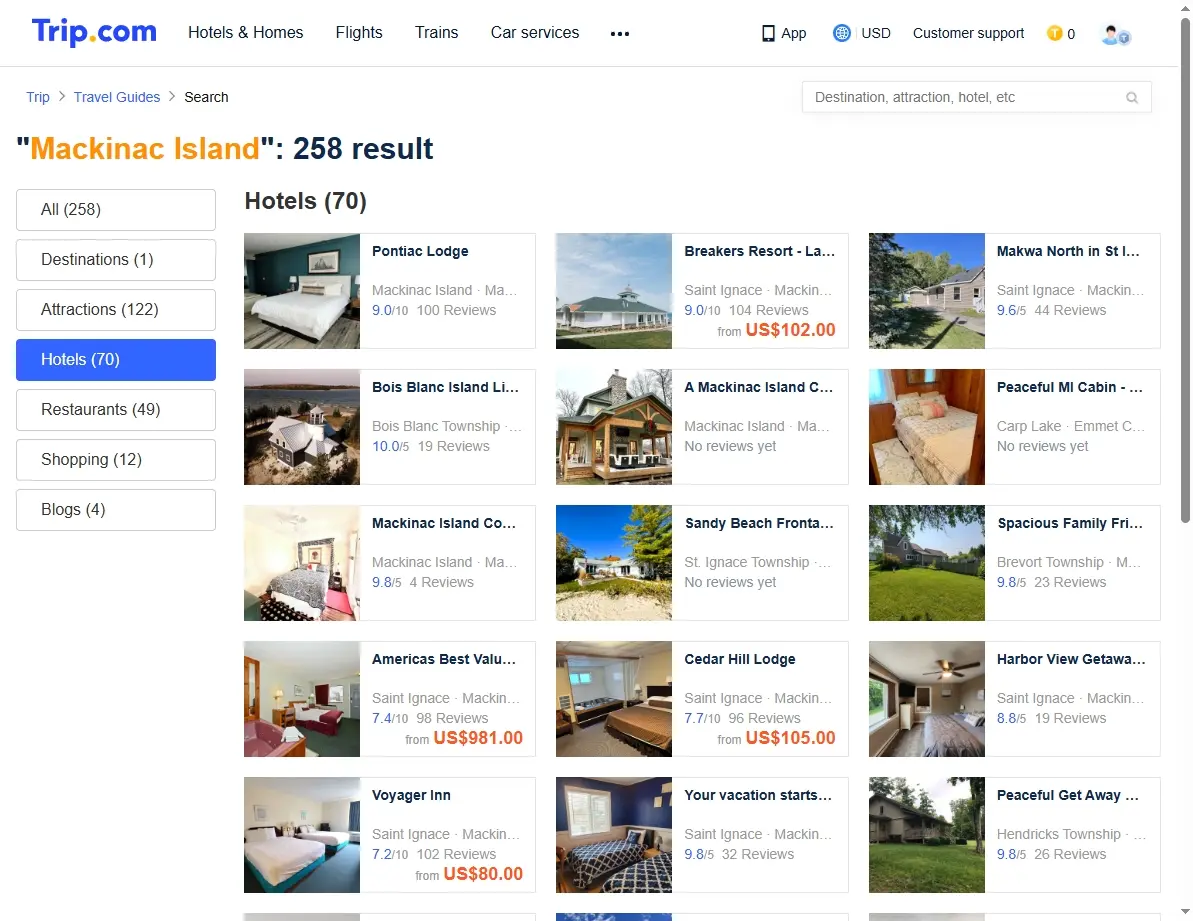Select the Restaurants (49) filter
The image size is (1193, 921).
tap(116, 410)
